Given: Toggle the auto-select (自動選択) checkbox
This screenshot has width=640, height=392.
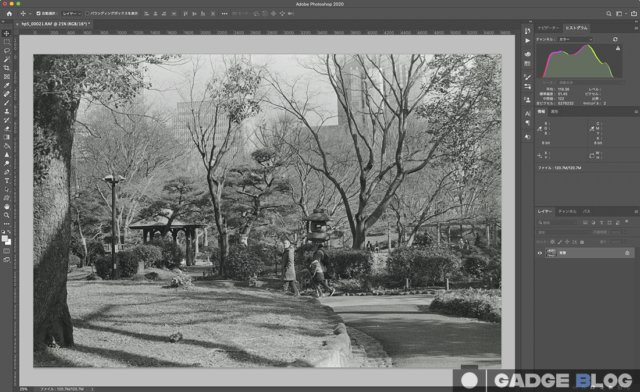Looking at the screenshot, I should [x=38, y=13].
